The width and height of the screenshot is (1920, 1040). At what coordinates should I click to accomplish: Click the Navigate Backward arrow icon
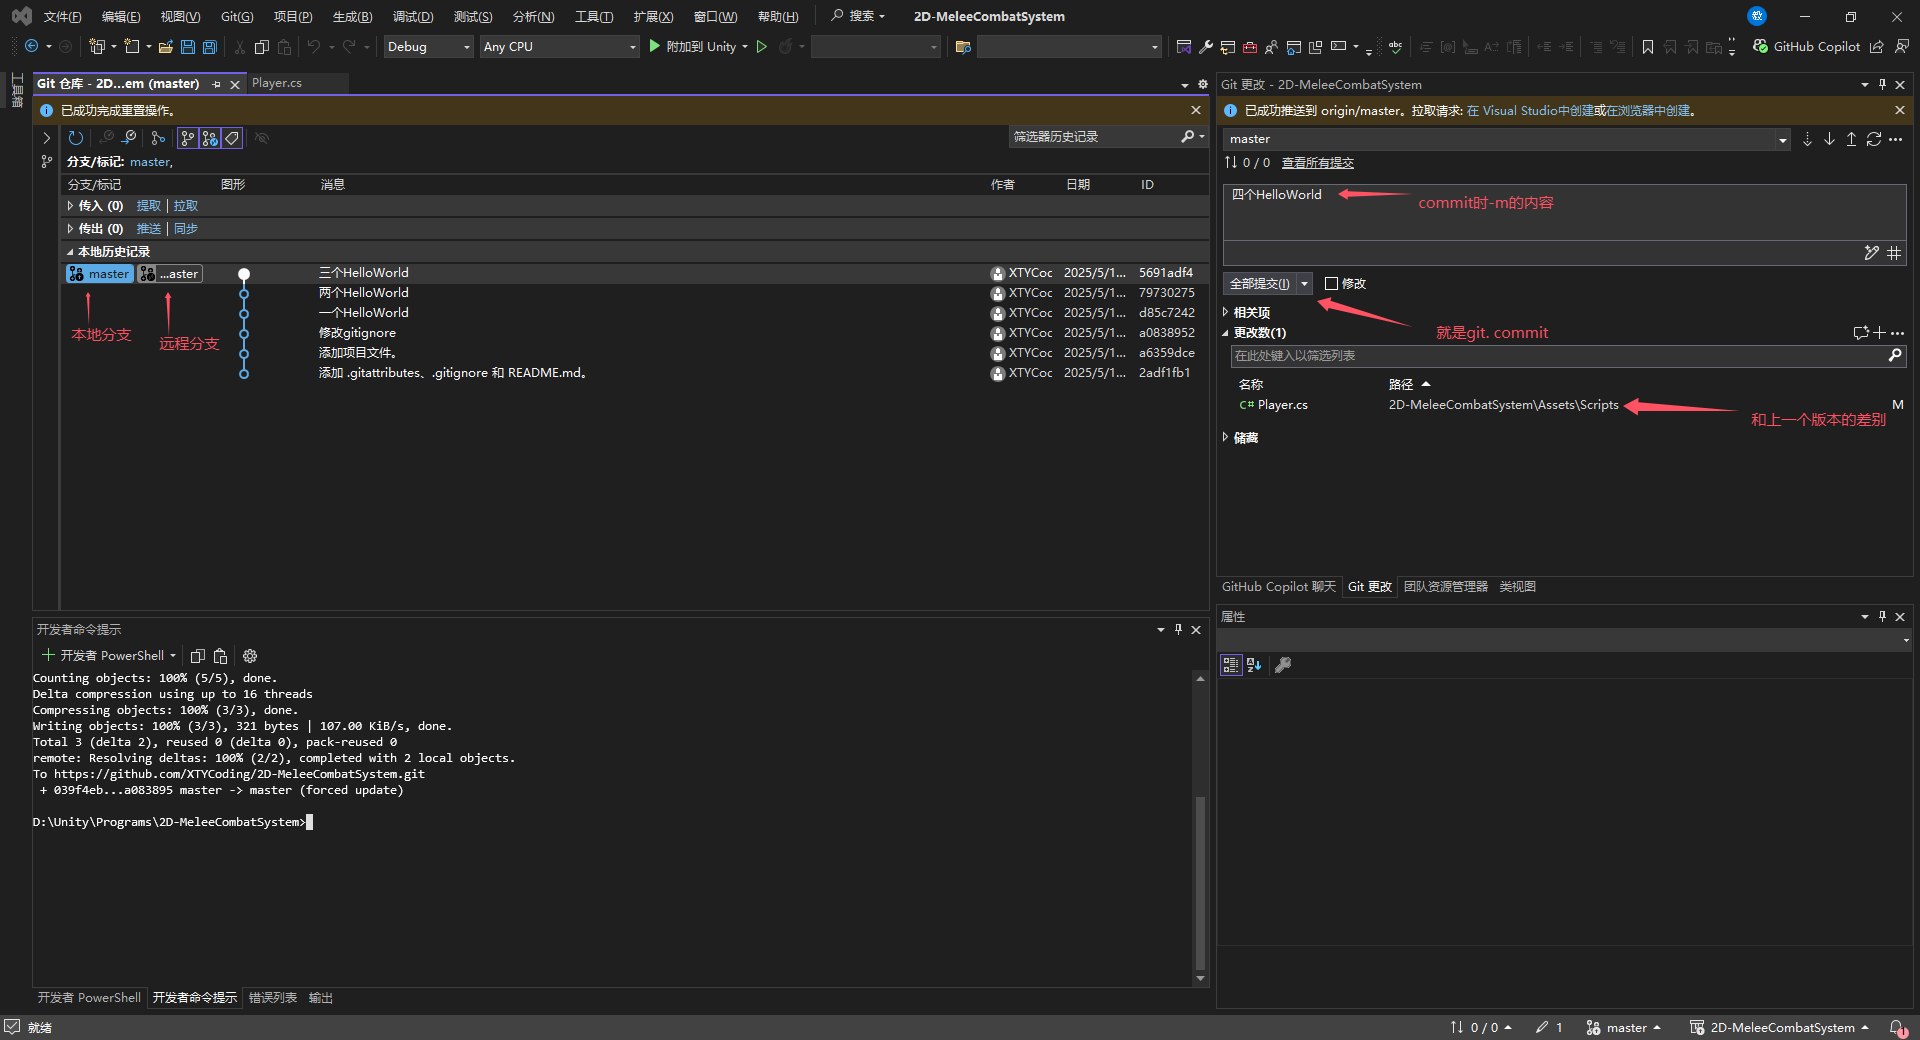tap(32, 47)
